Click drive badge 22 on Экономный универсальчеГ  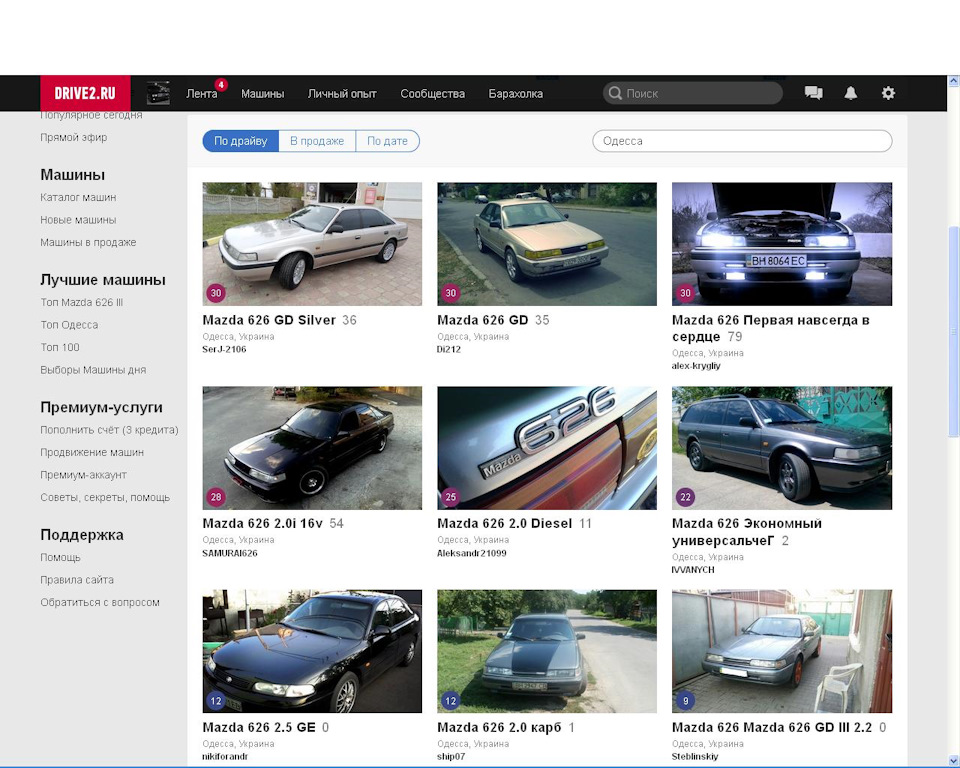686,497
